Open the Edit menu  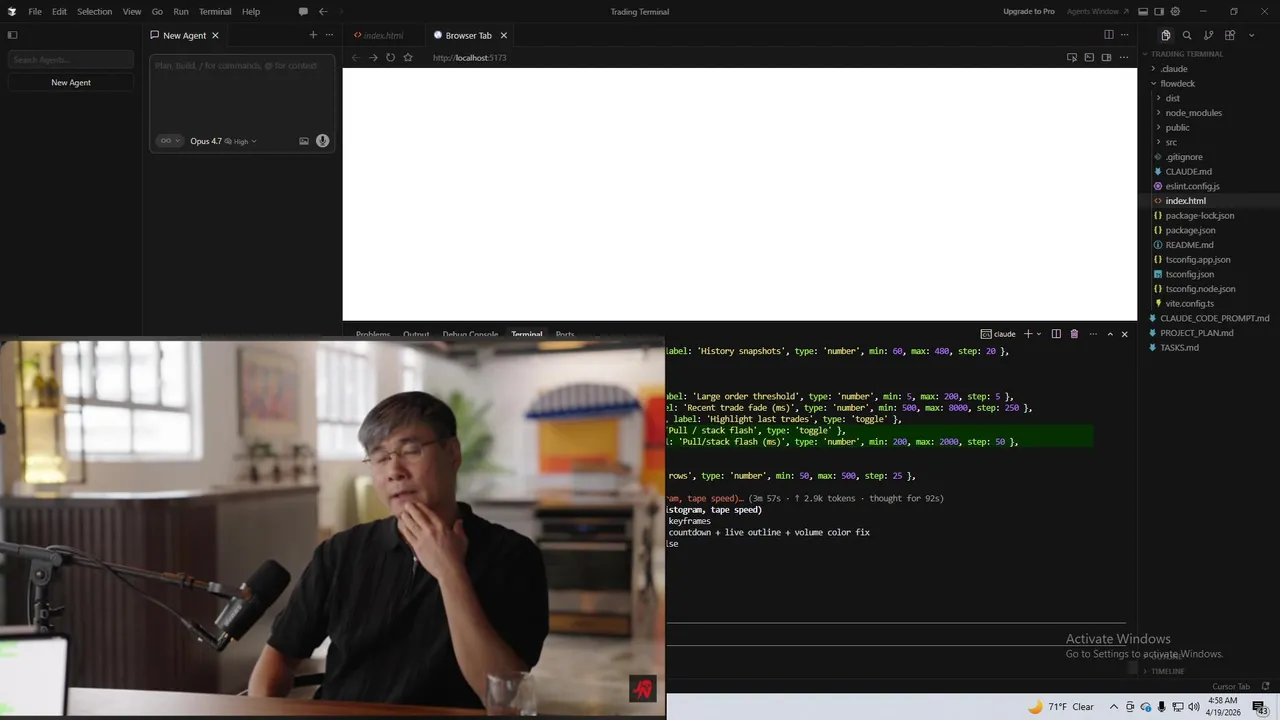tap(59, 11)
